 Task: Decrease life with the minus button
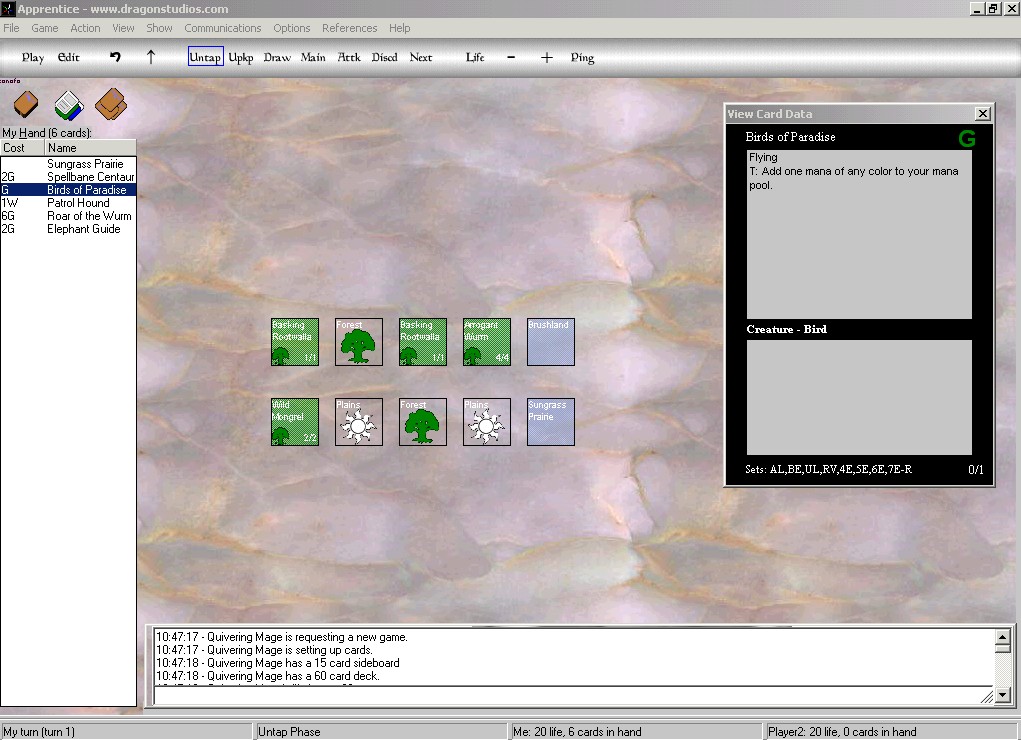[x=511, y=57]
